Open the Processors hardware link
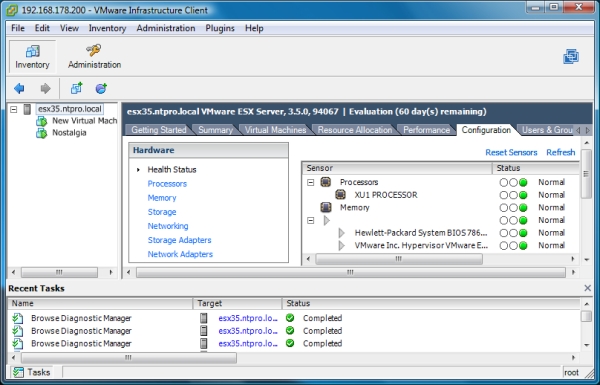This screenshot has height=385, width=600. coord(167,184)
